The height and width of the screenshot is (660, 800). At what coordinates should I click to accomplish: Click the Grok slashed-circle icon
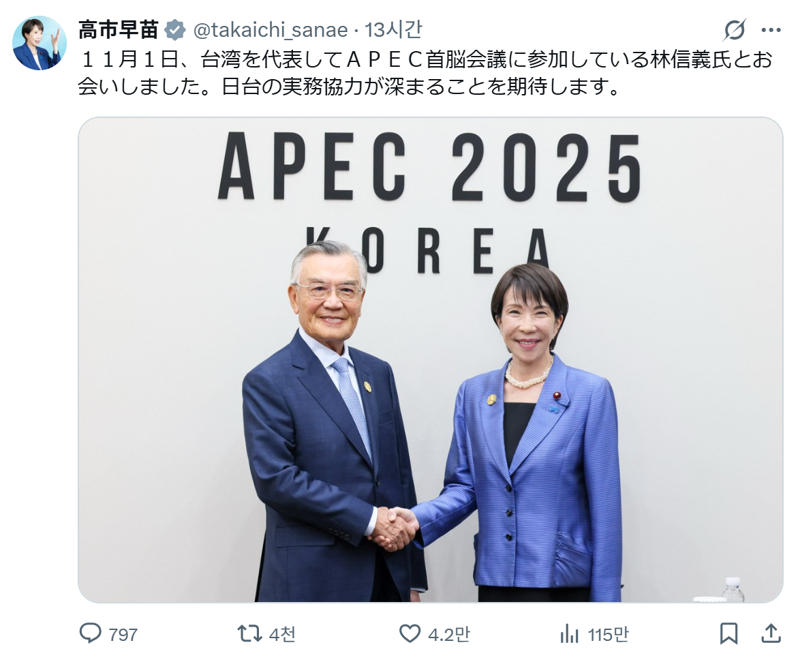[x=735, y=30]
